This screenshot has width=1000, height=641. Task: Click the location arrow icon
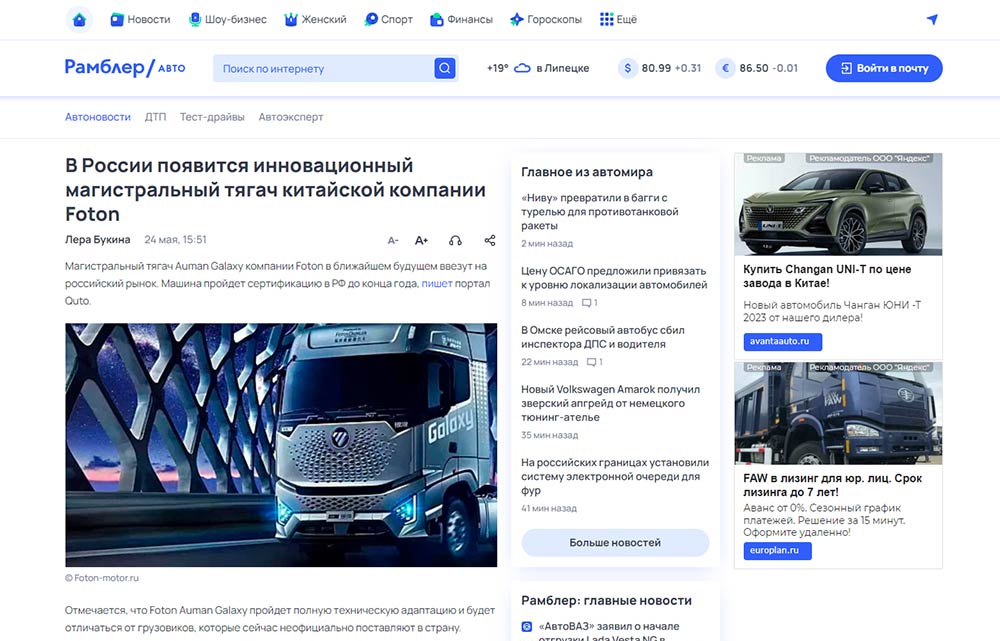[x=932, y=19]
